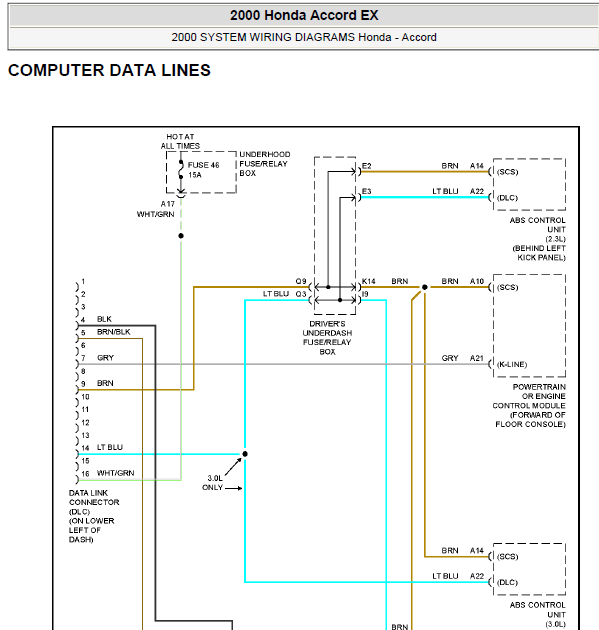Click the splice dot on the WHT/GRN wire
599x630 pixels.
coord(181,236)
